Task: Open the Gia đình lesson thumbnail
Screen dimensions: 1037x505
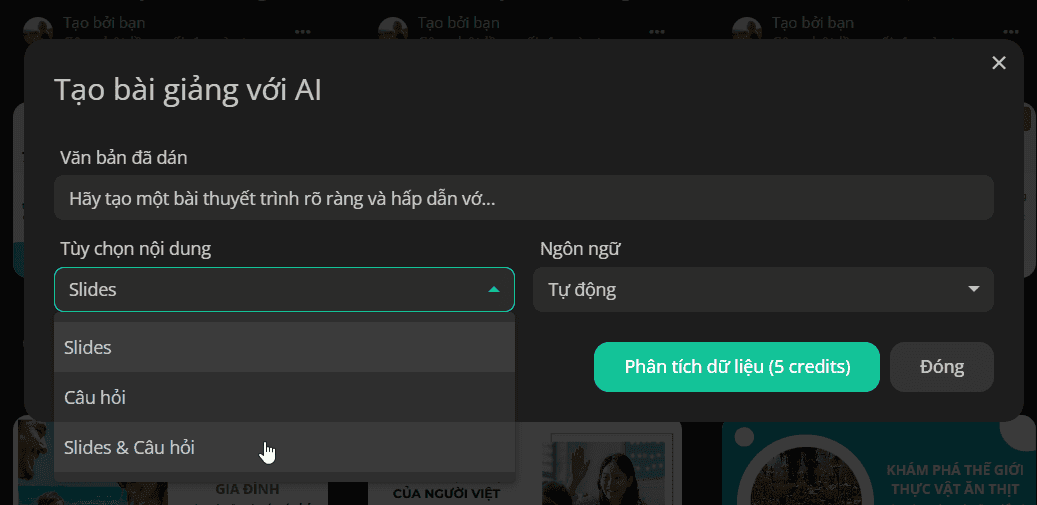Action: (x=171, y=464)
